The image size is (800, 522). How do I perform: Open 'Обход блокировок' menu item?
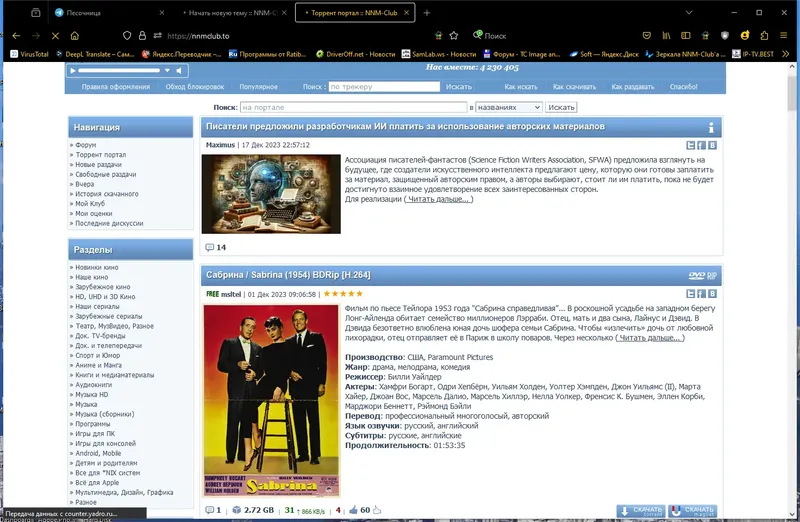click(x=195, y=87)
